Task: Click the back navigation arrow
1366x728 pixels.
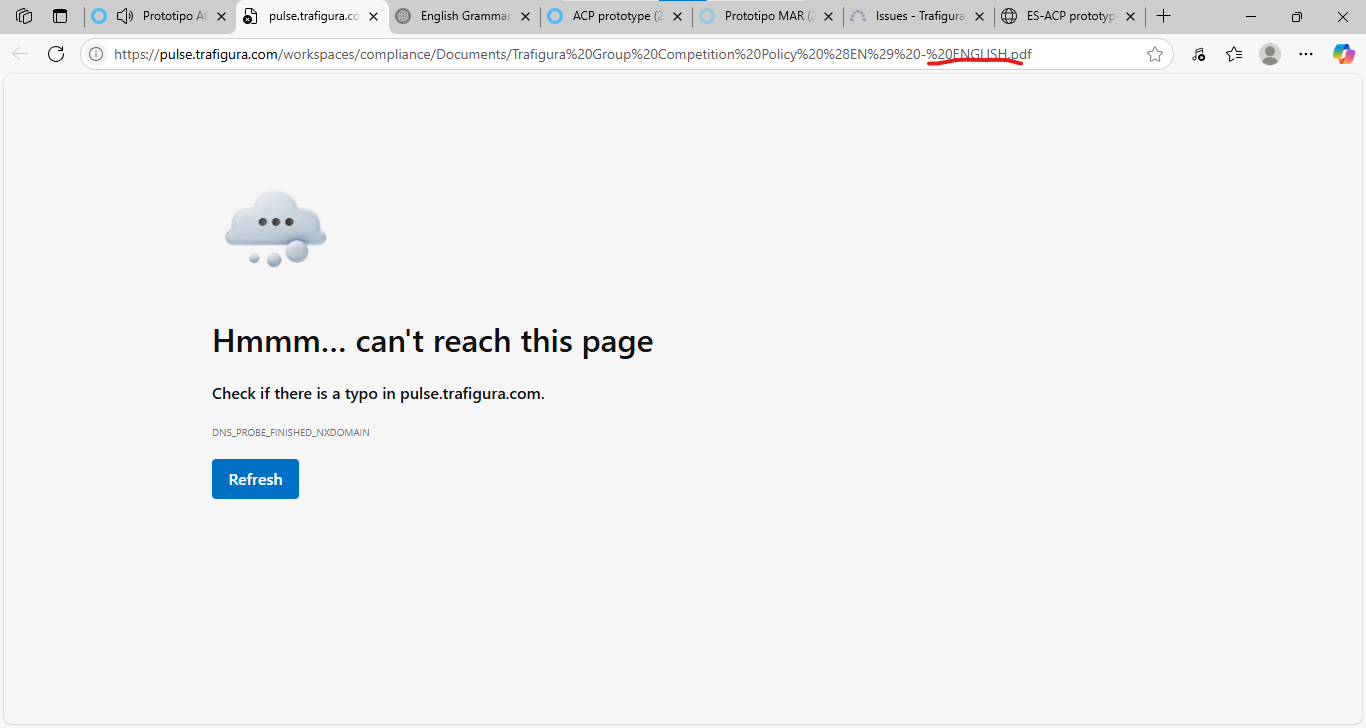Action: pos(20,54)
